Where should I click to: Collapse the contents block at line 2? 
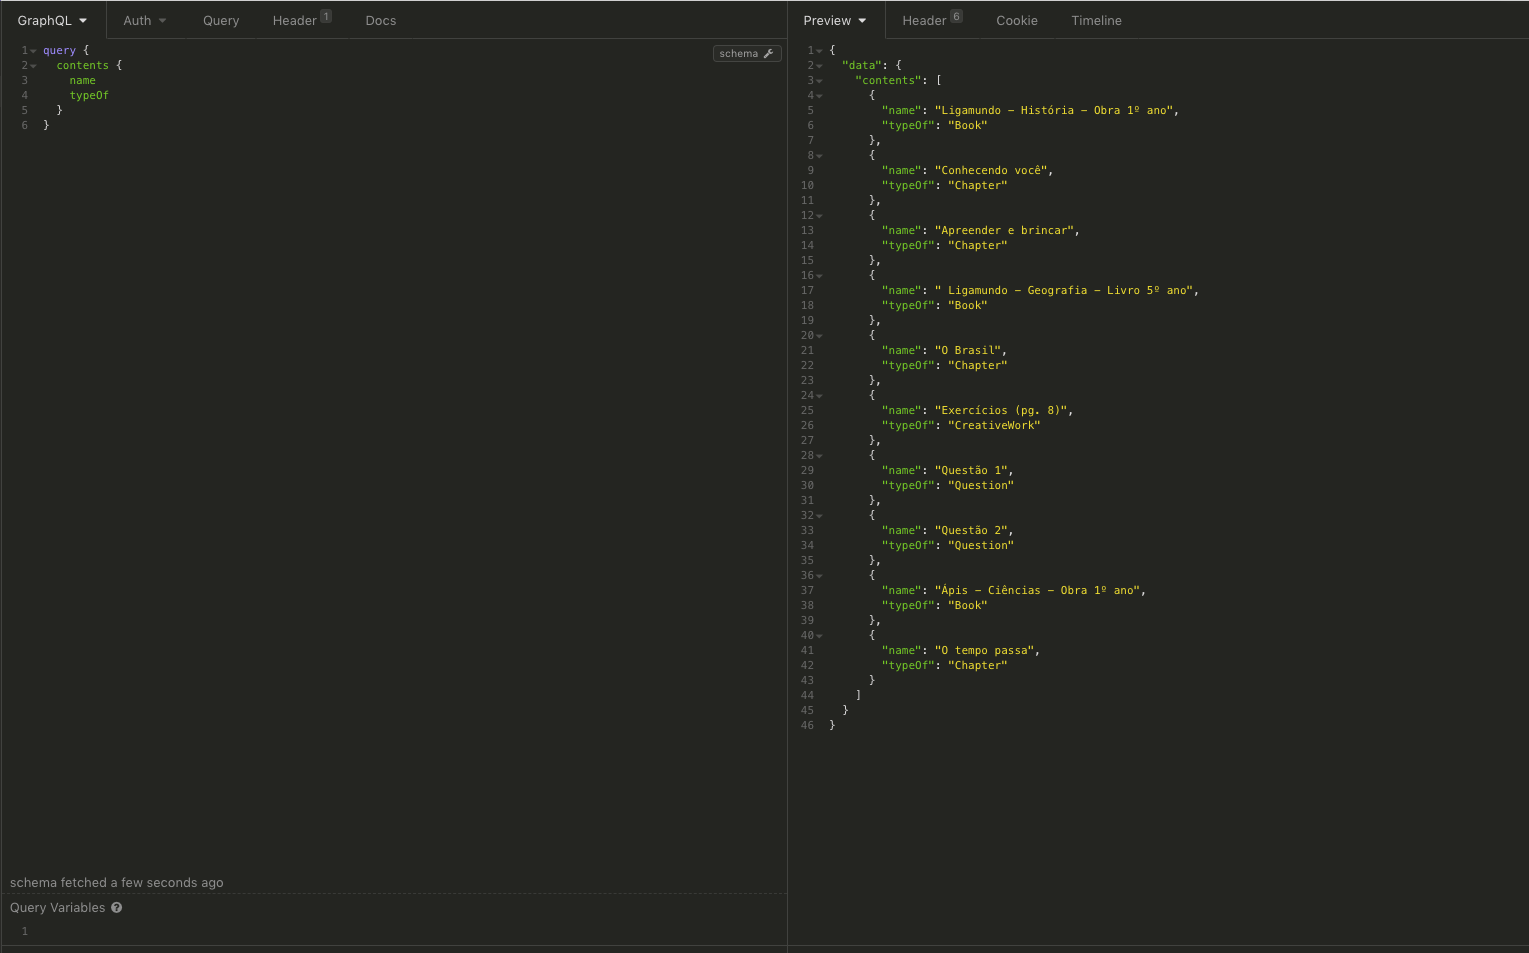pyautogui.click(x=33, y=66)
